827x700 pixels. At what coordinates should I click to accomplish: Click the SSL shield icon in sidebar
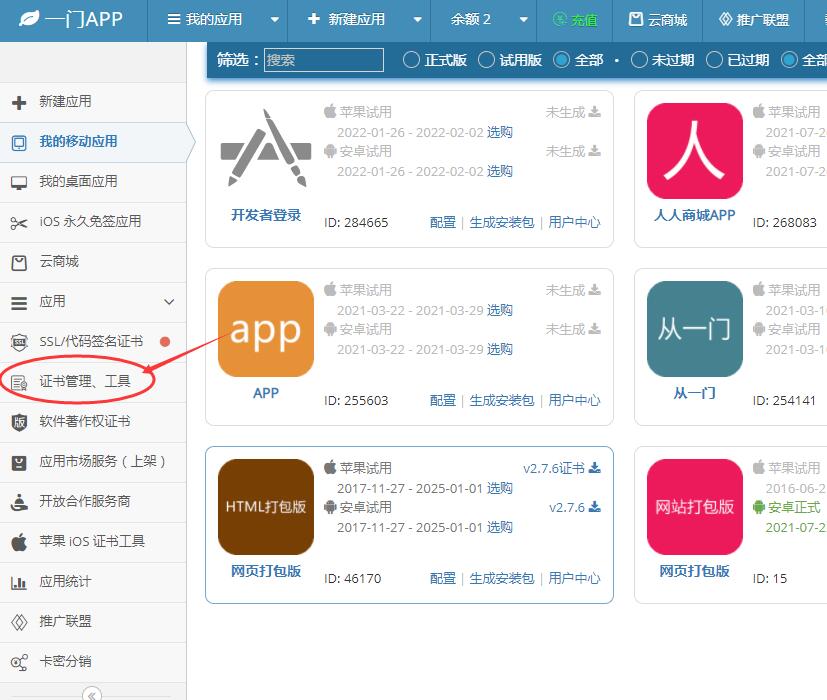[19, 342]
